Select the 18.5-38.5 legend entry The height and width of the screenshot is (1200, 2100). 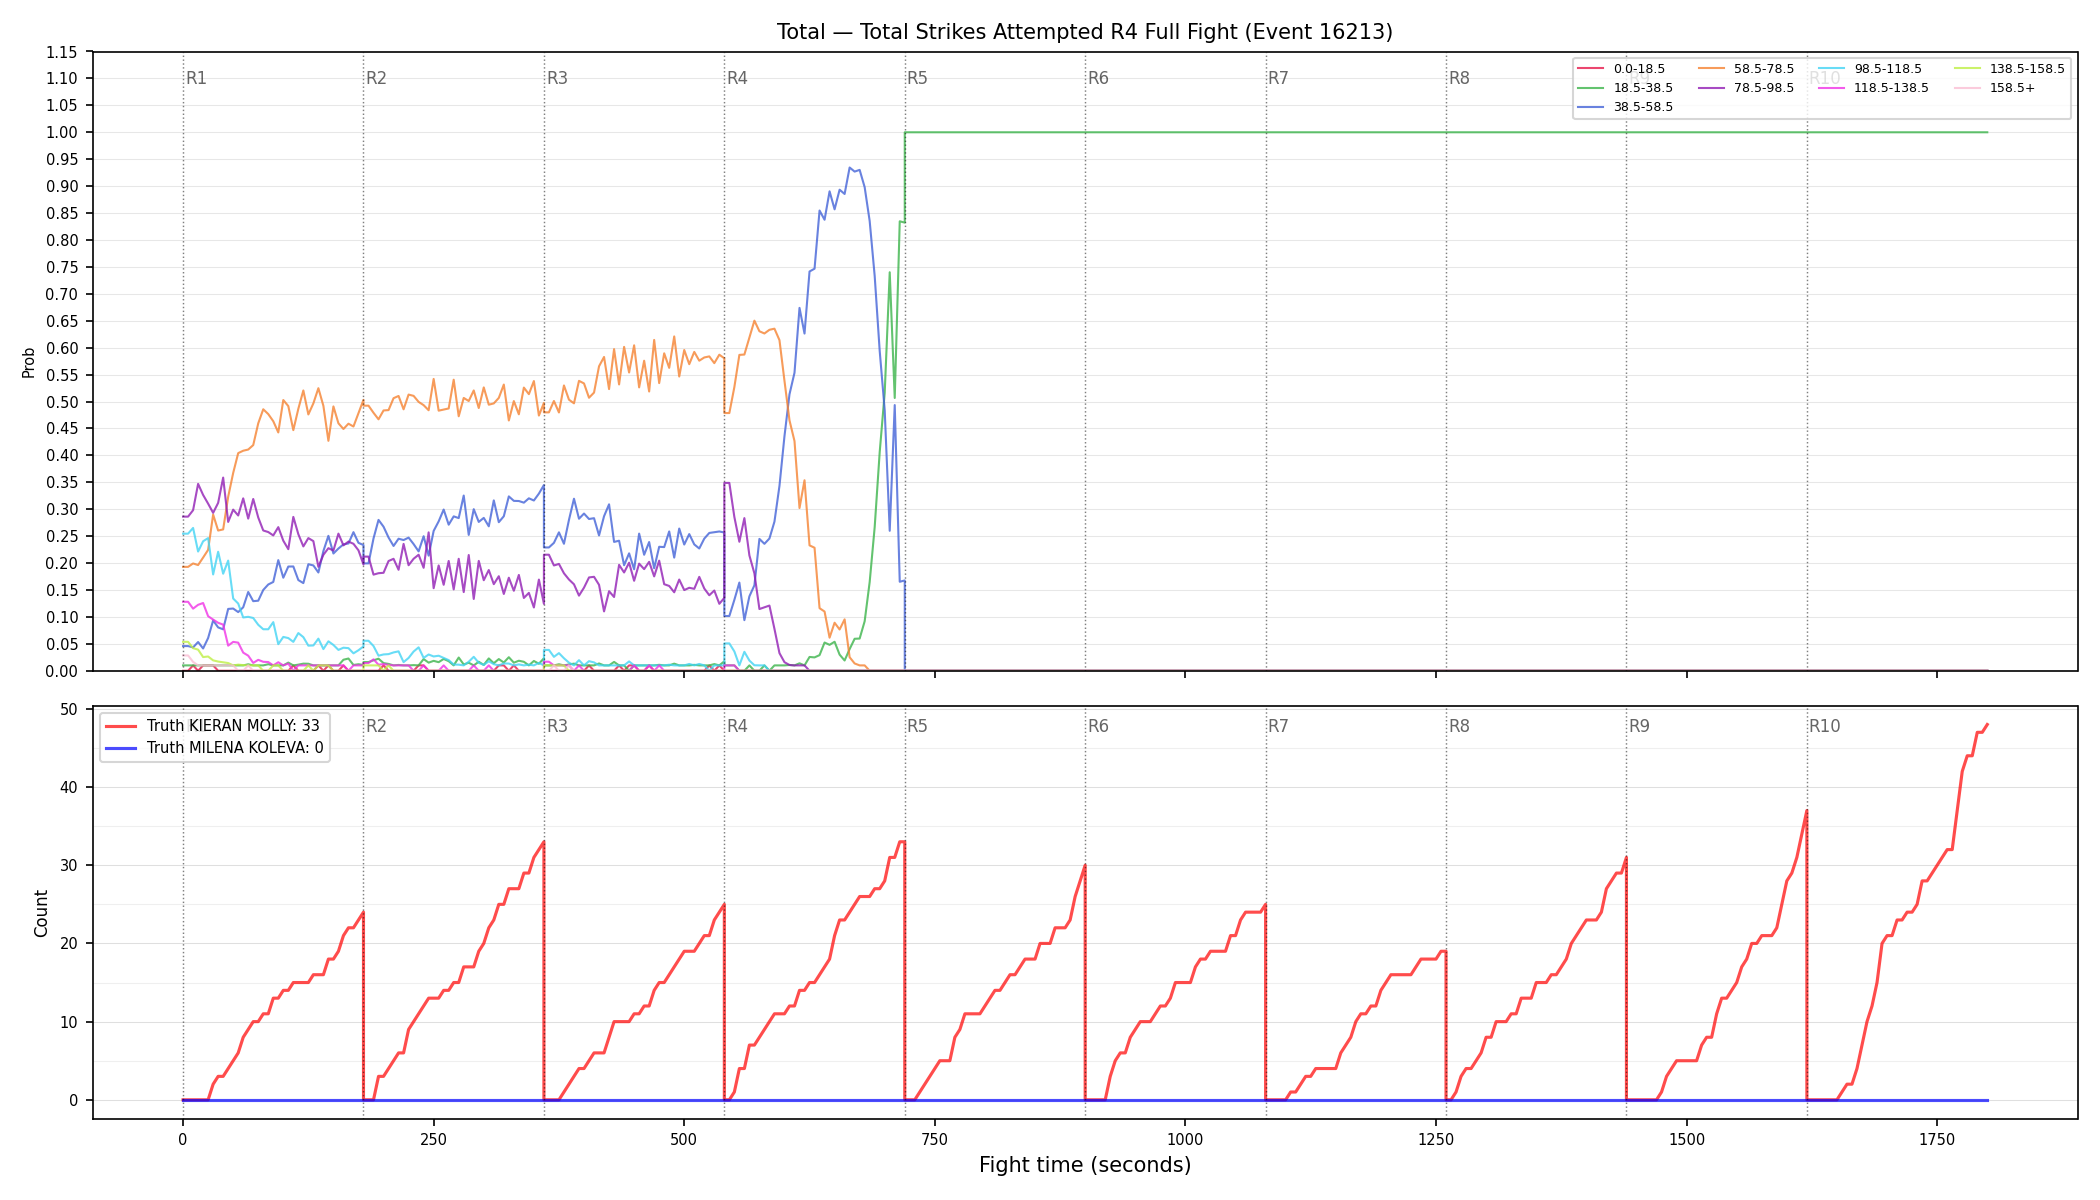tap(1625, 88)
